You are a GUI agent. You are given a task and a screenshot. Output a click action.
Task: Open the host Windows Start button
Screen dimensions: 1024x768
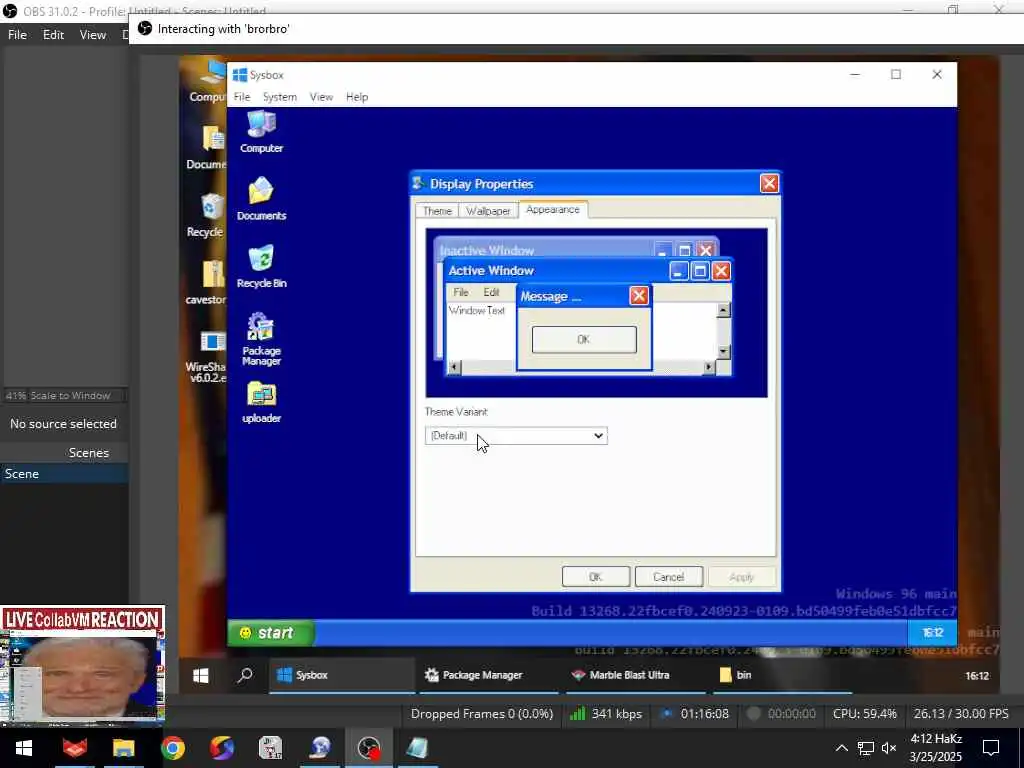tap(24, 748)
